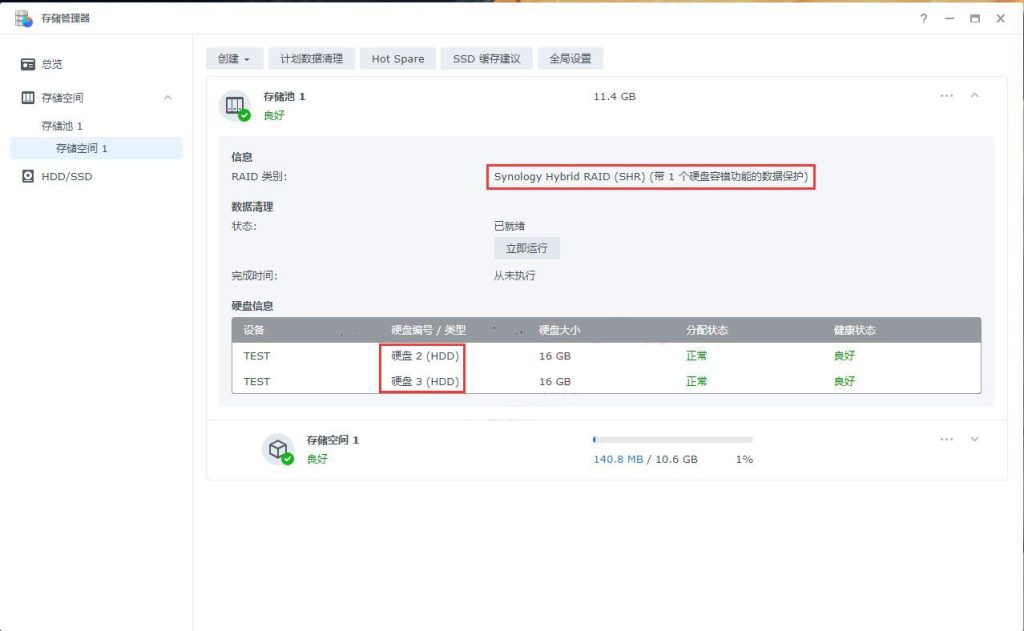This screenshot has width=1024, height=631.
Task: Open the 全局设置 tab
Action: [569, 58]
